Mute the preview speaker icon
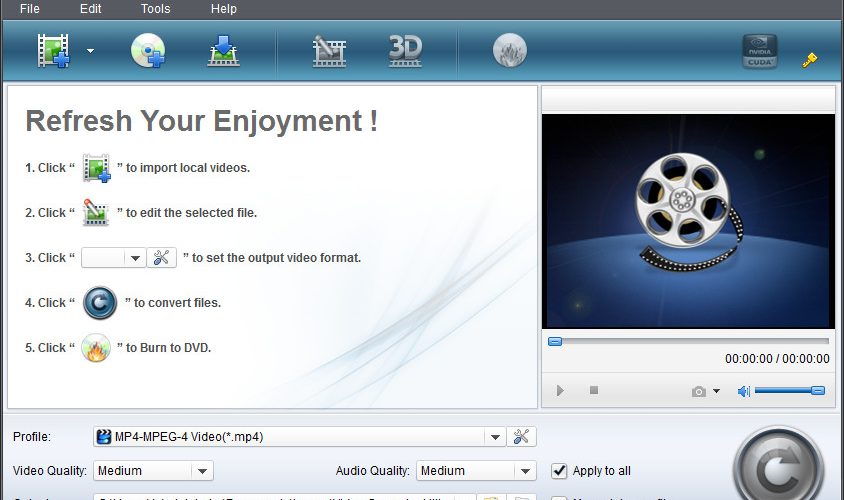 click(743, 391)
